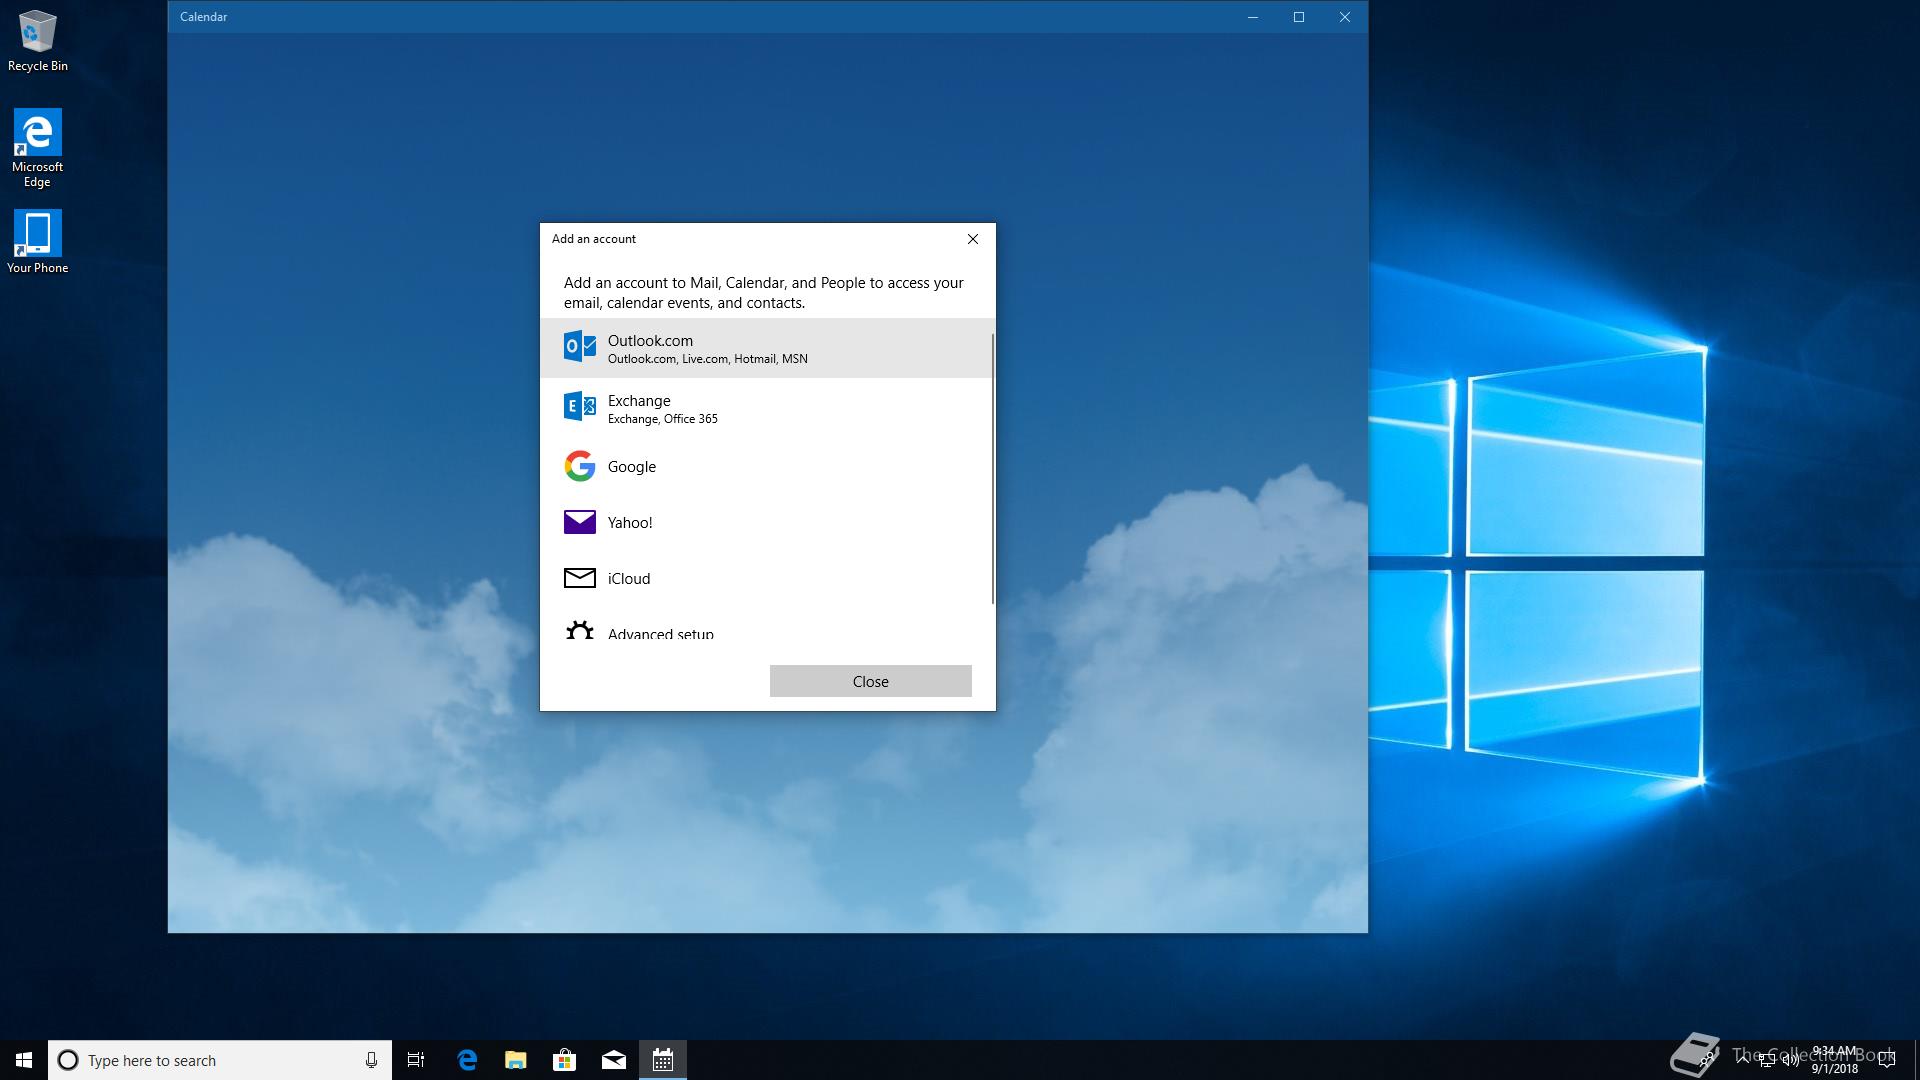Select Your Phone desktop shortcut
The width and height of the screenshot is (1920, 1080).
pos(38,242)
